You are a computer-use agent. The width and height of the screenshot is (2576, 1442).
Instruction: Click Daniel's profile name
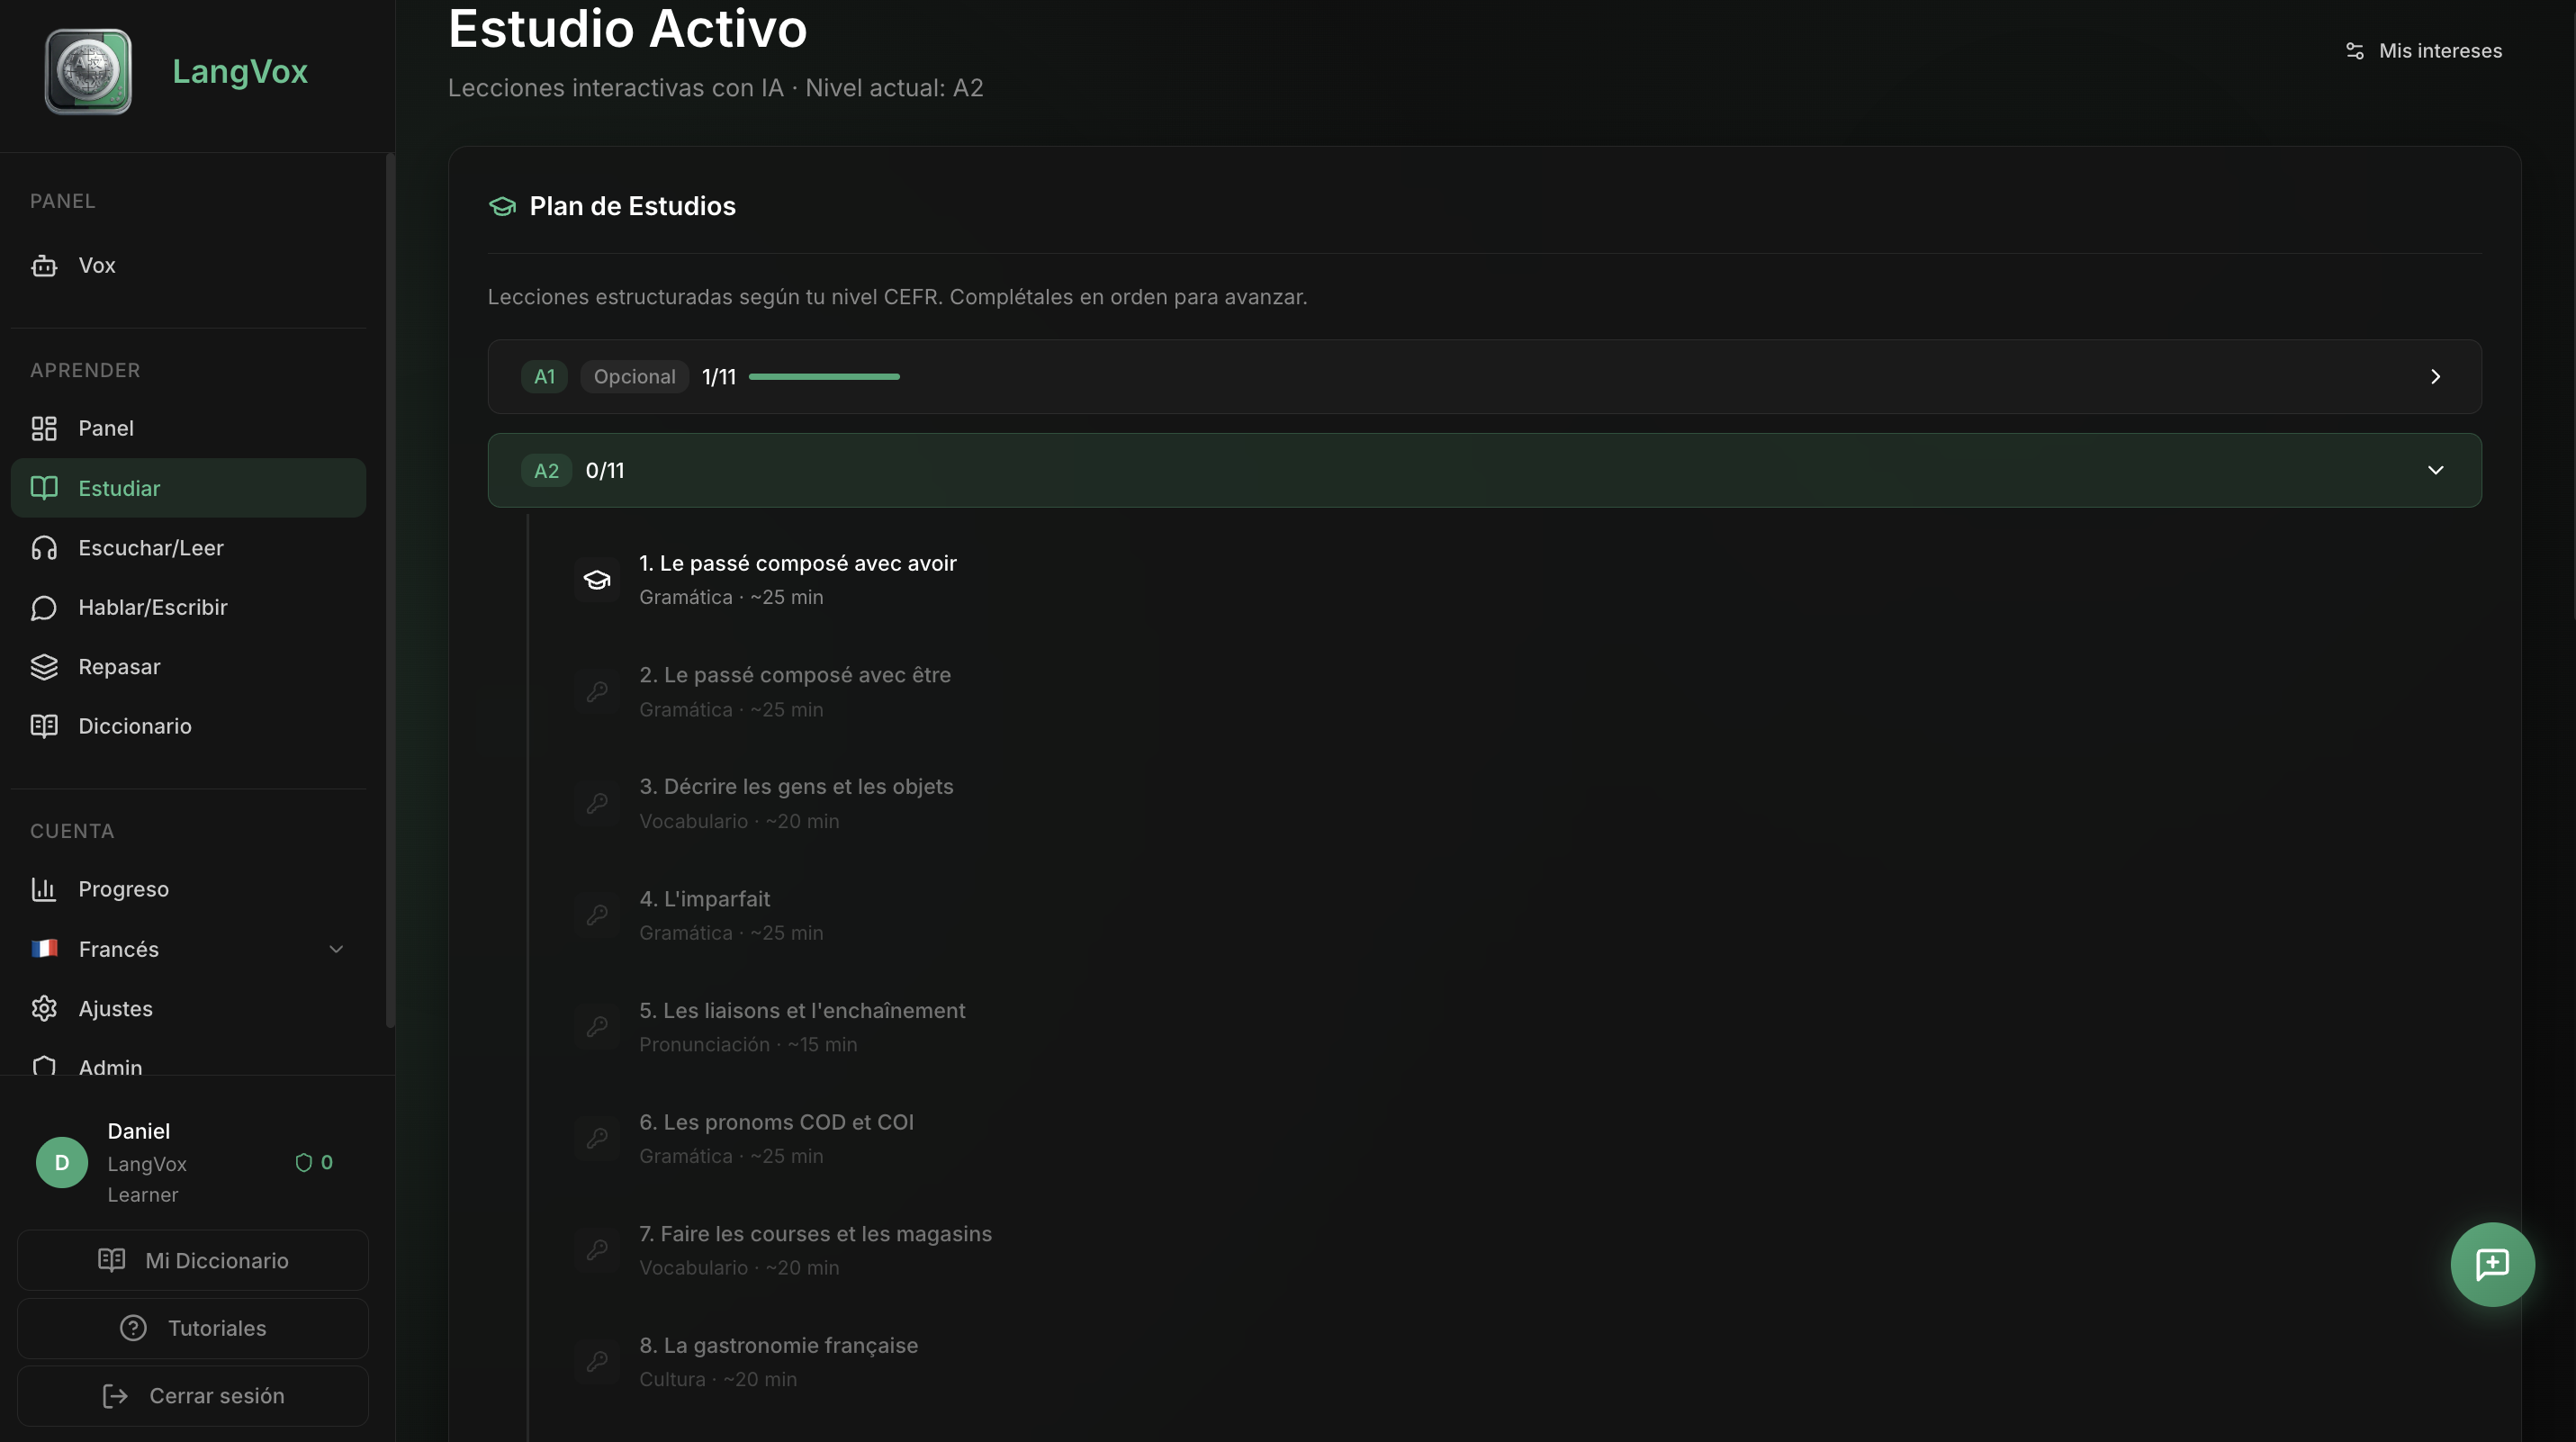coord(139,1131)
